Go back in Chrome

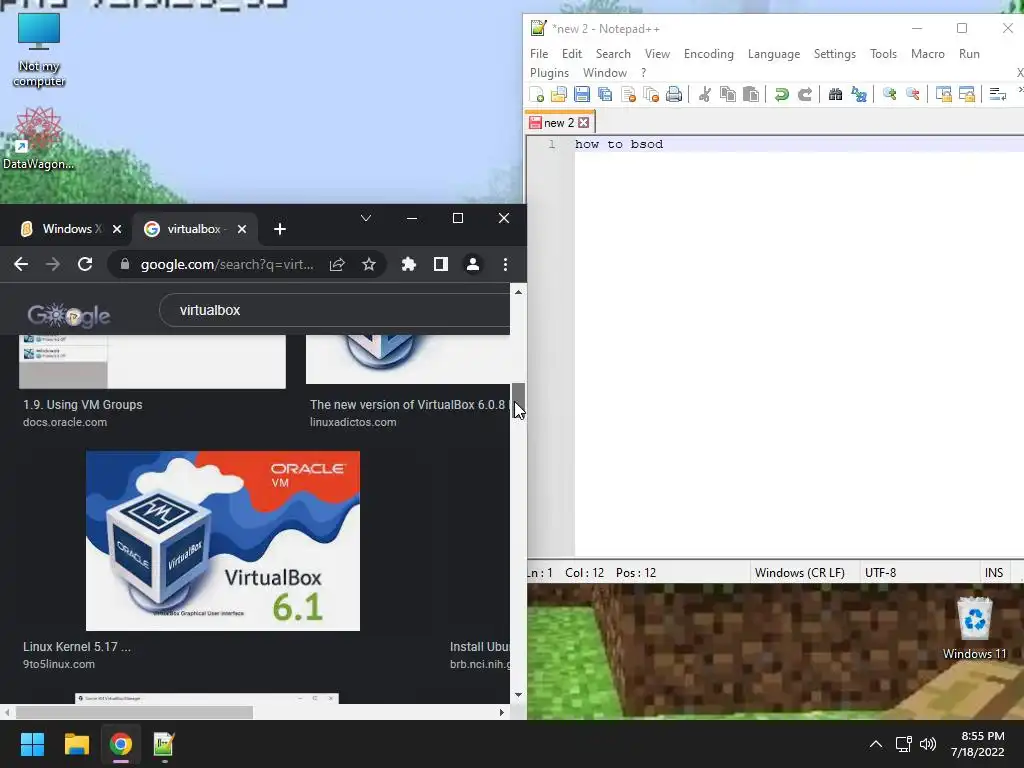click(21, 264)
